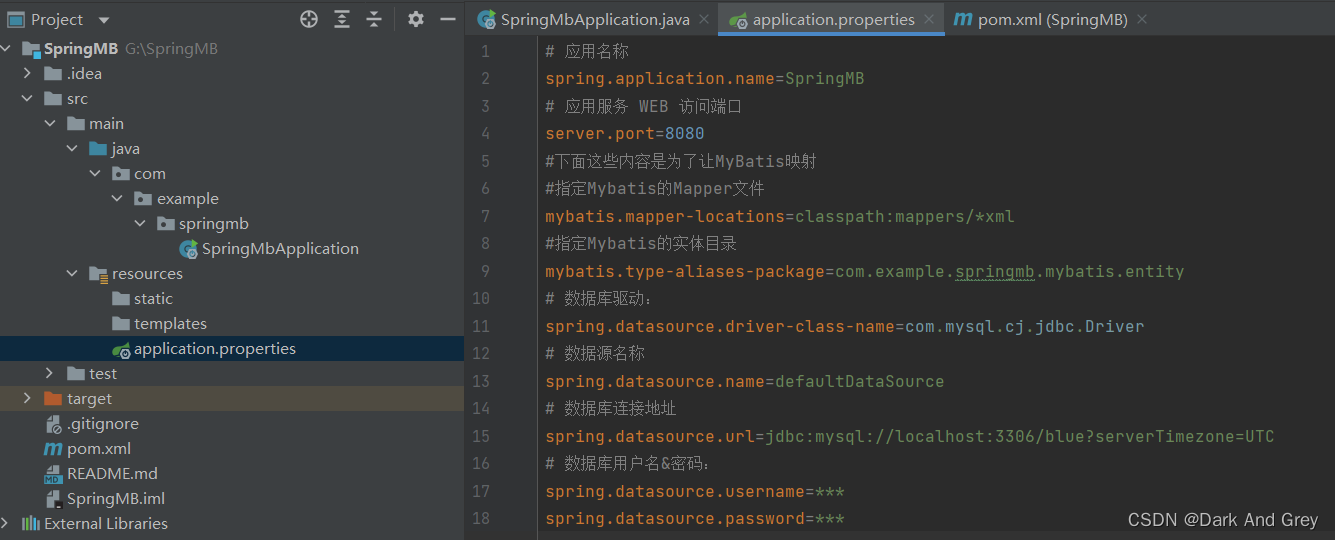Image resolution: width=1335 pixels, height=540 pixels.
Task: Select application.properties in project tree
Action: tap(215, 349)
